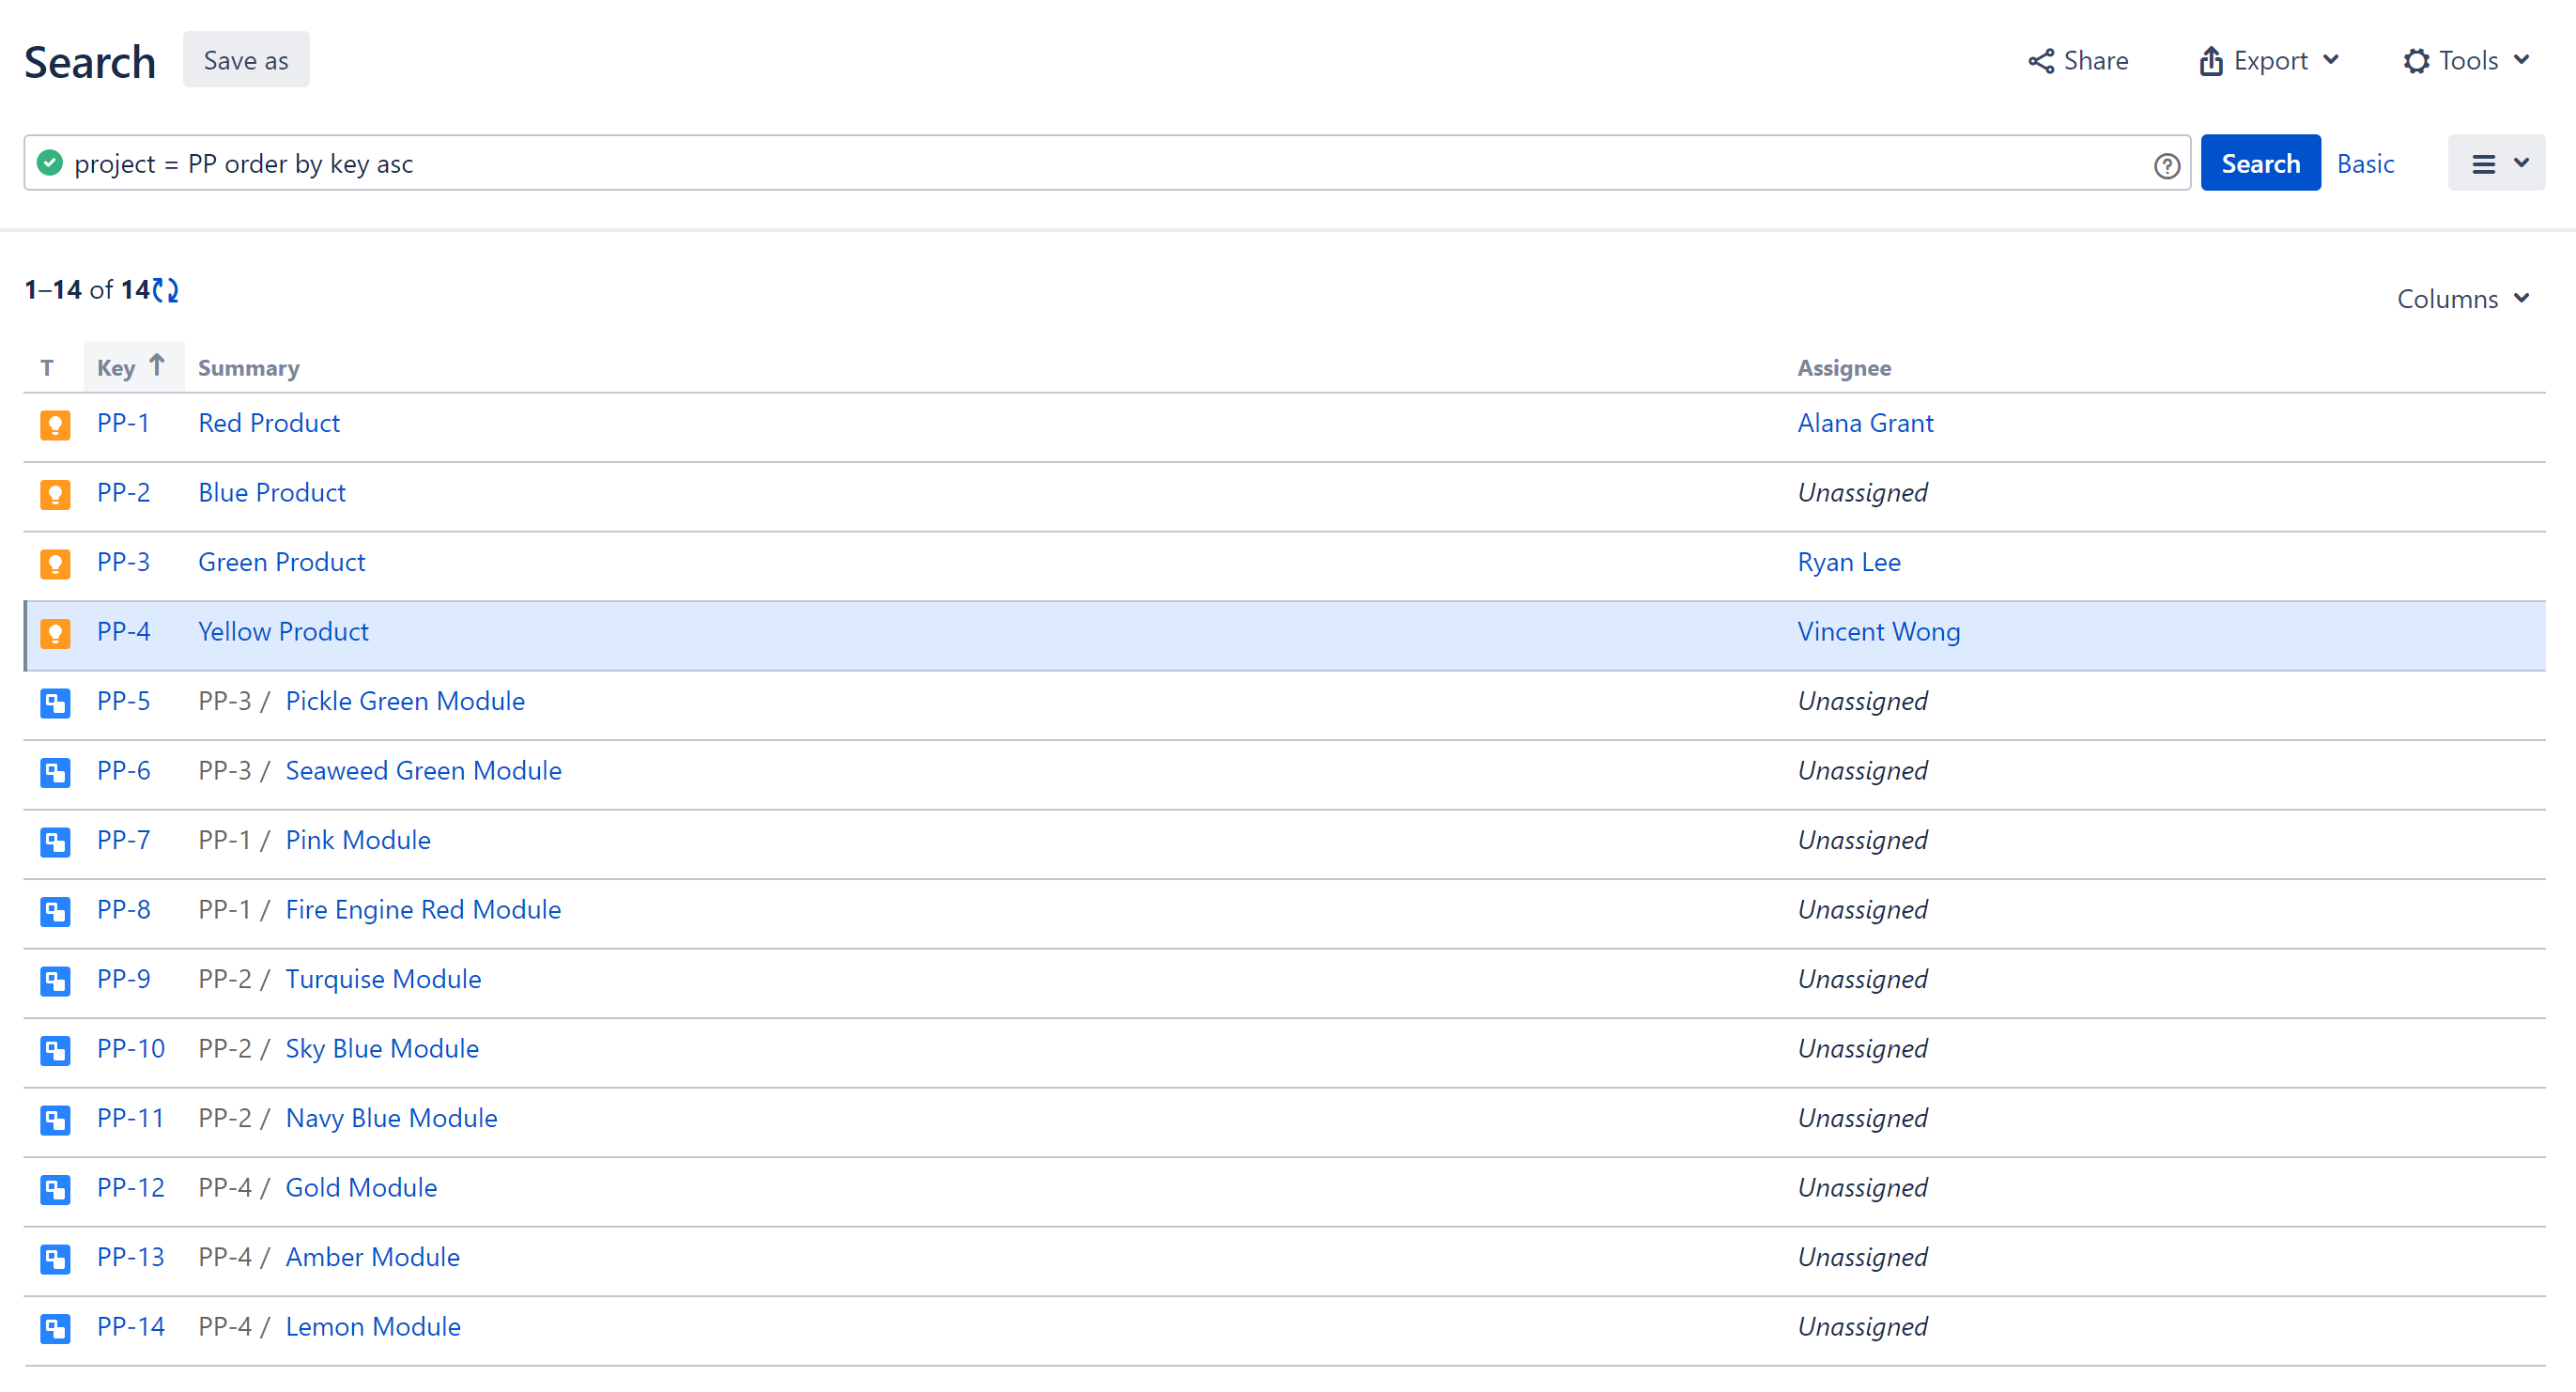Click into the JQL query field
Viewport: 2576px width, 1392px height.
[1100, 164]
